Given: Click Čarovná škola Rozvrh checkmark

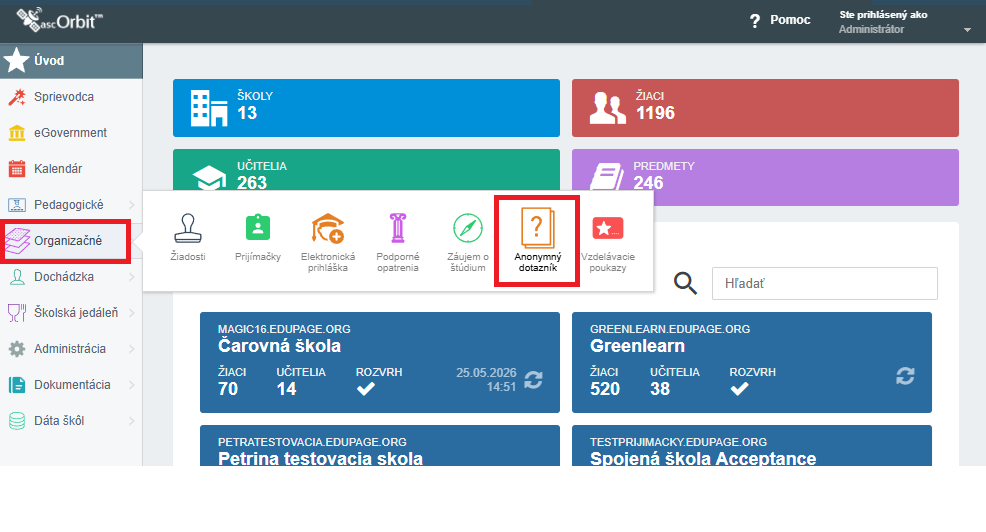Looking at the screenshot, I should click(x=366, y=389).
